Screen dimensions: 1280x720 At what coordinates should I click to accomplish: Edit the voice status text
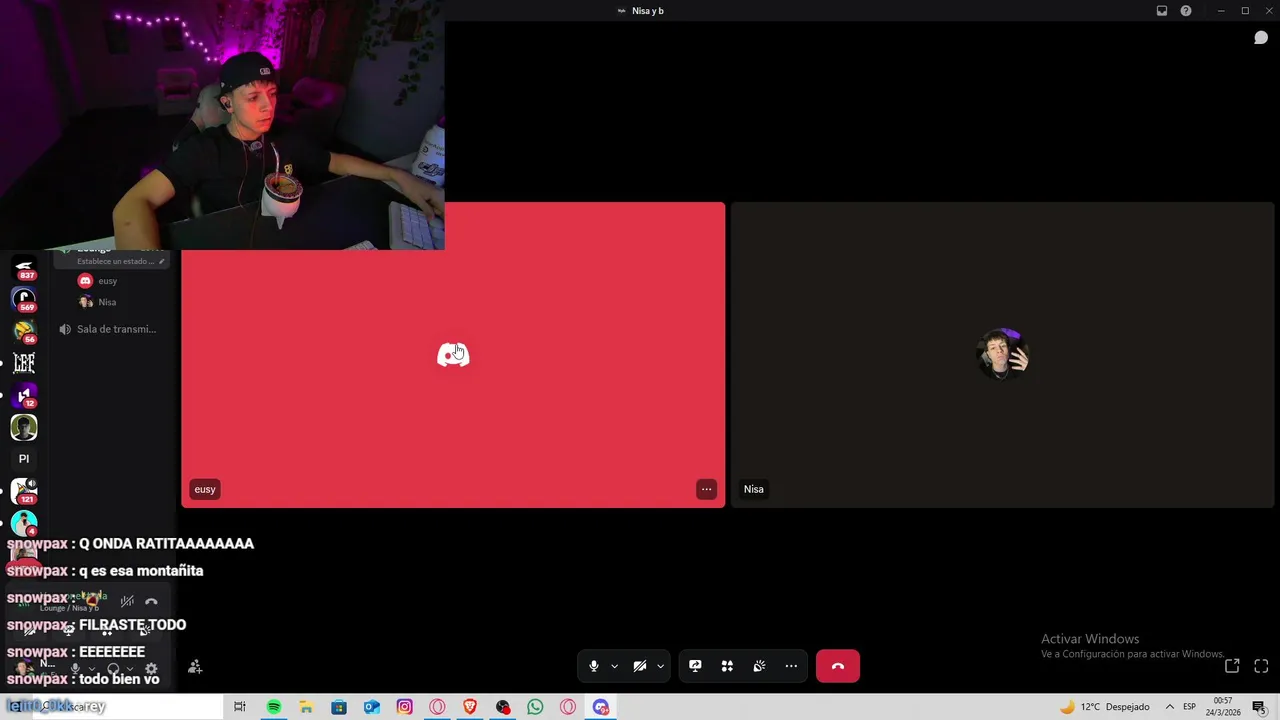coord(120,261)
